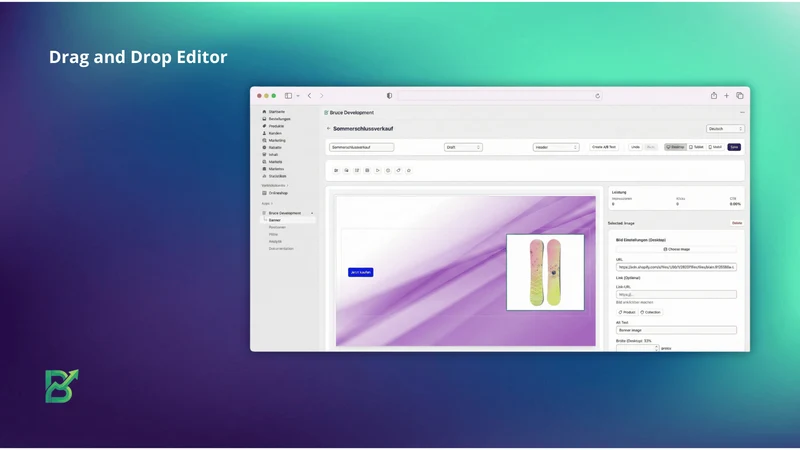This screenshot has width=800, height=450.
Task: Go back with Safari's back arrow
Action: pos(309,96)
